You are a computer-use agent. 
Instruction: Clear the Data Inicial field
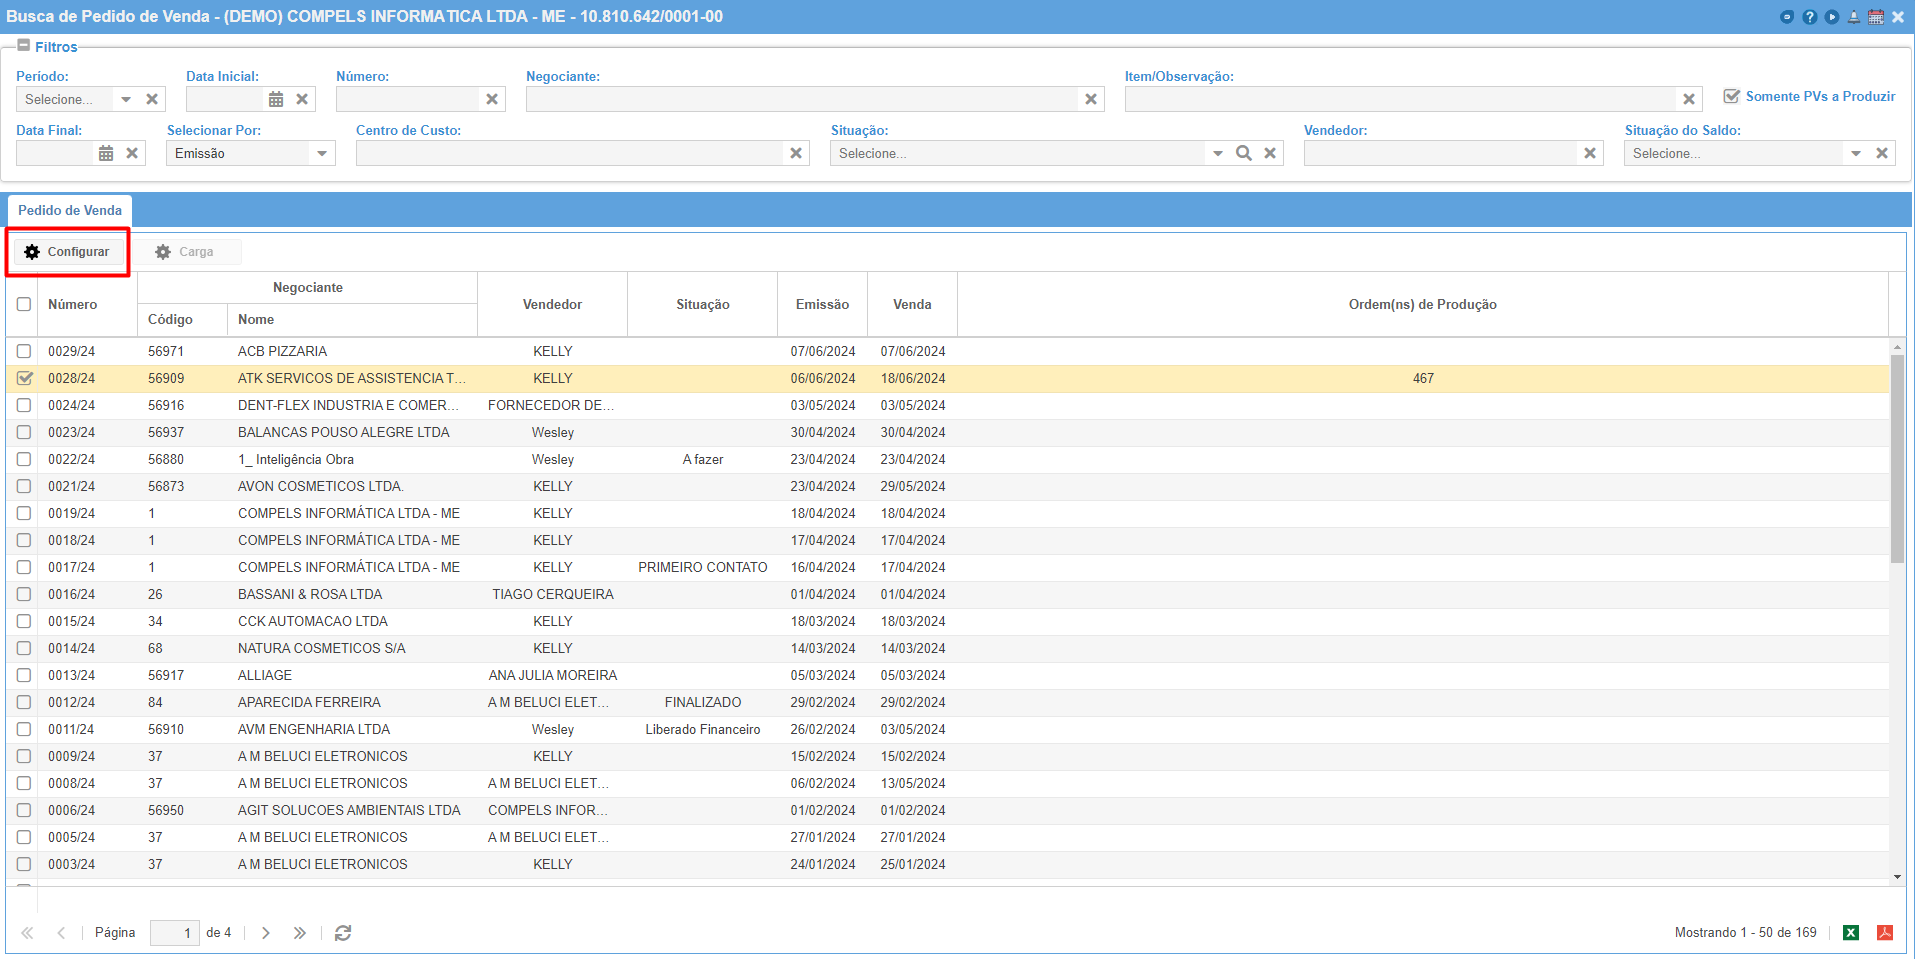(302, 99)
